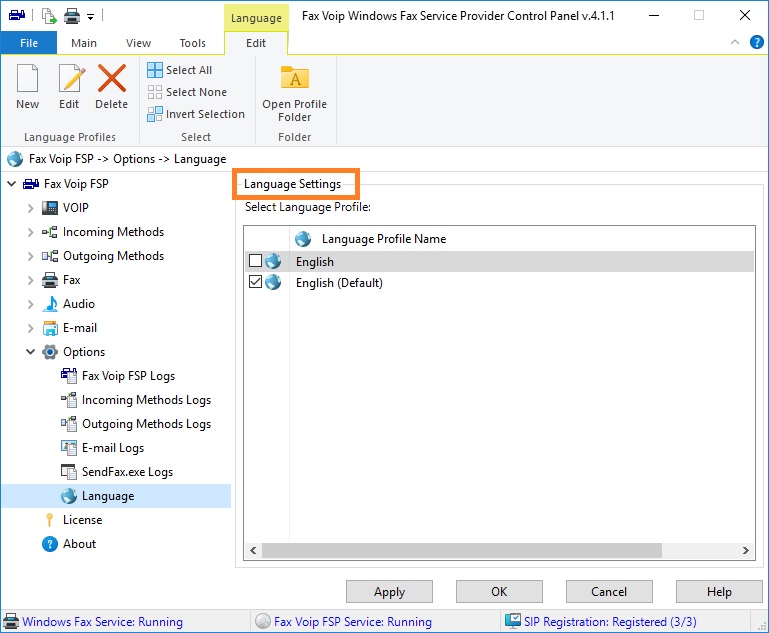Open E-mail Logs icon

[69, 448]
